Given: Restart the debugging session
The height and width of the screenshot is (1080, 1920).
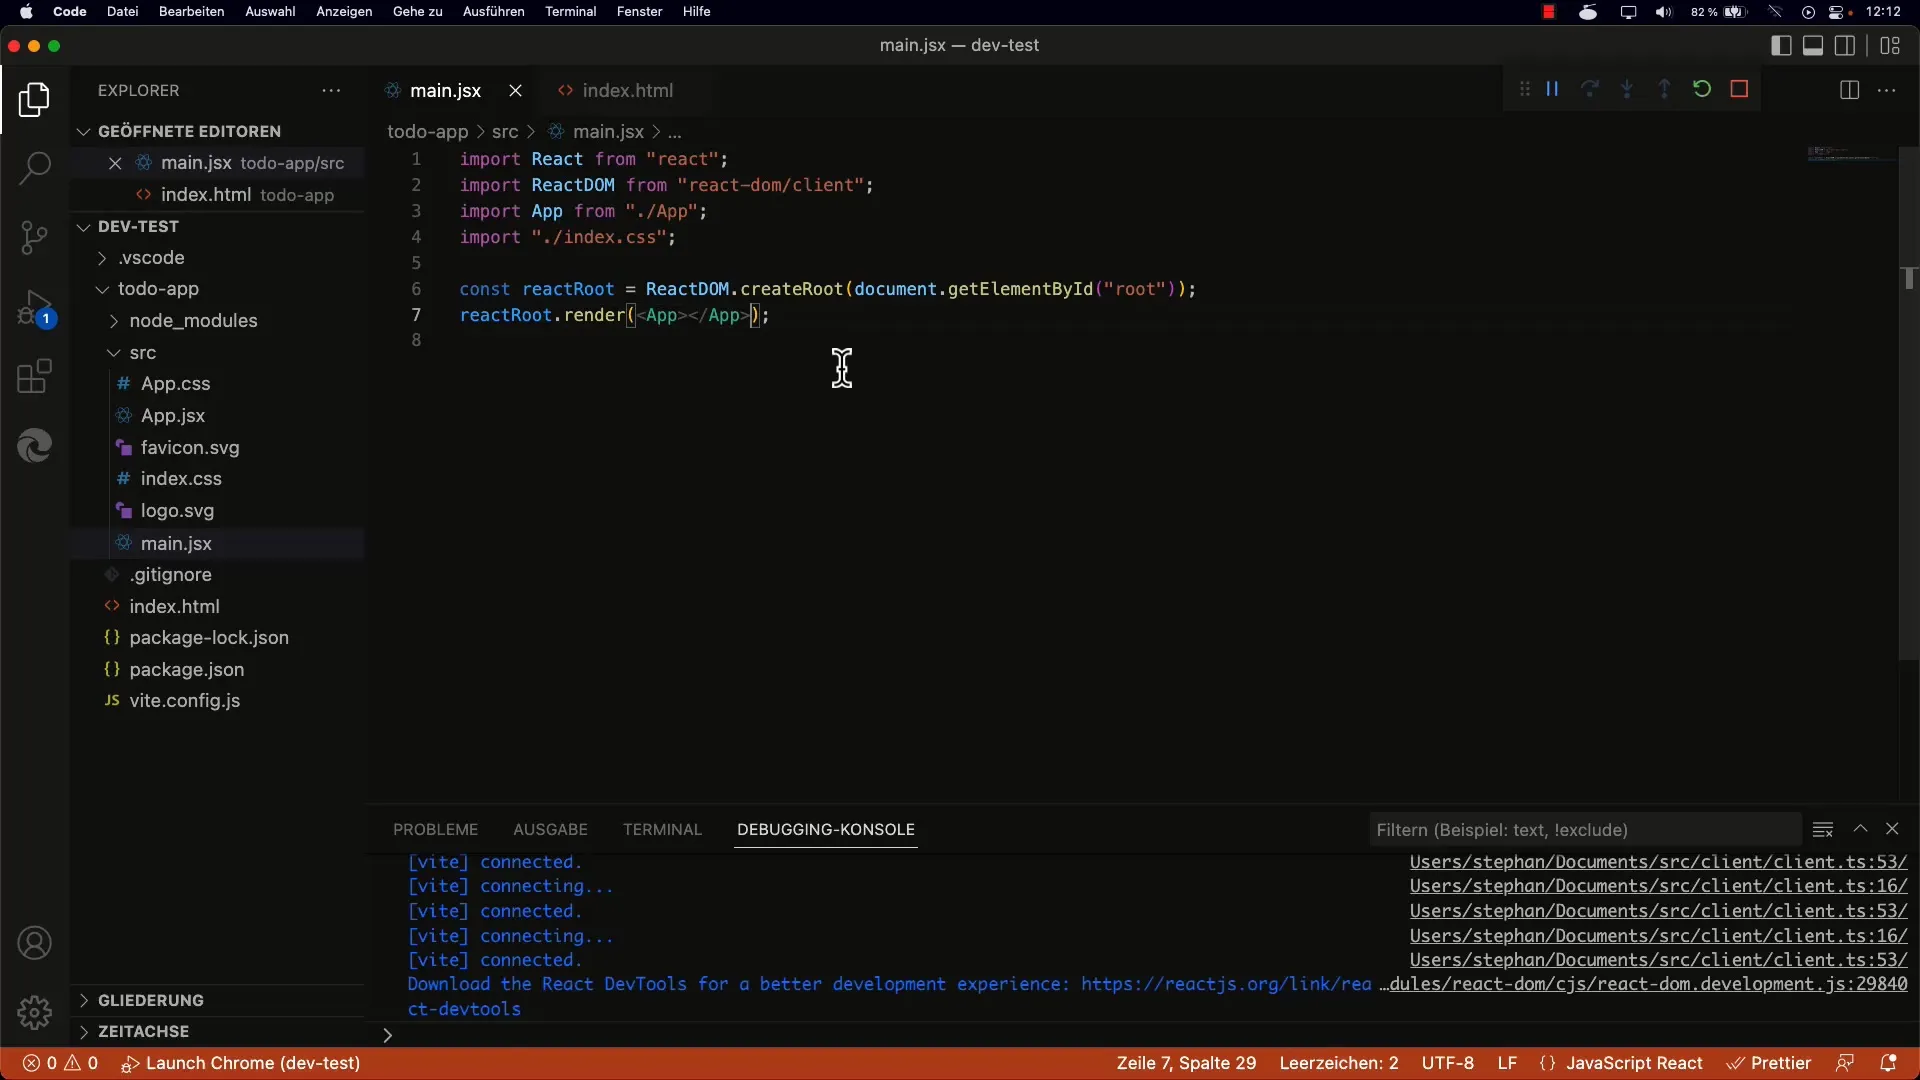Looking at the screenshot, I should [x=1702, y=89].
